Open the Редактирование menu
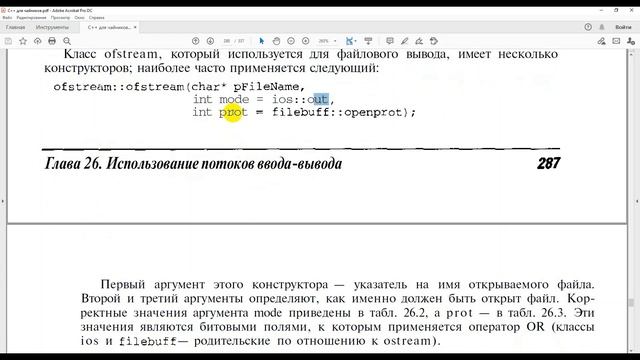 coord(31,18)
